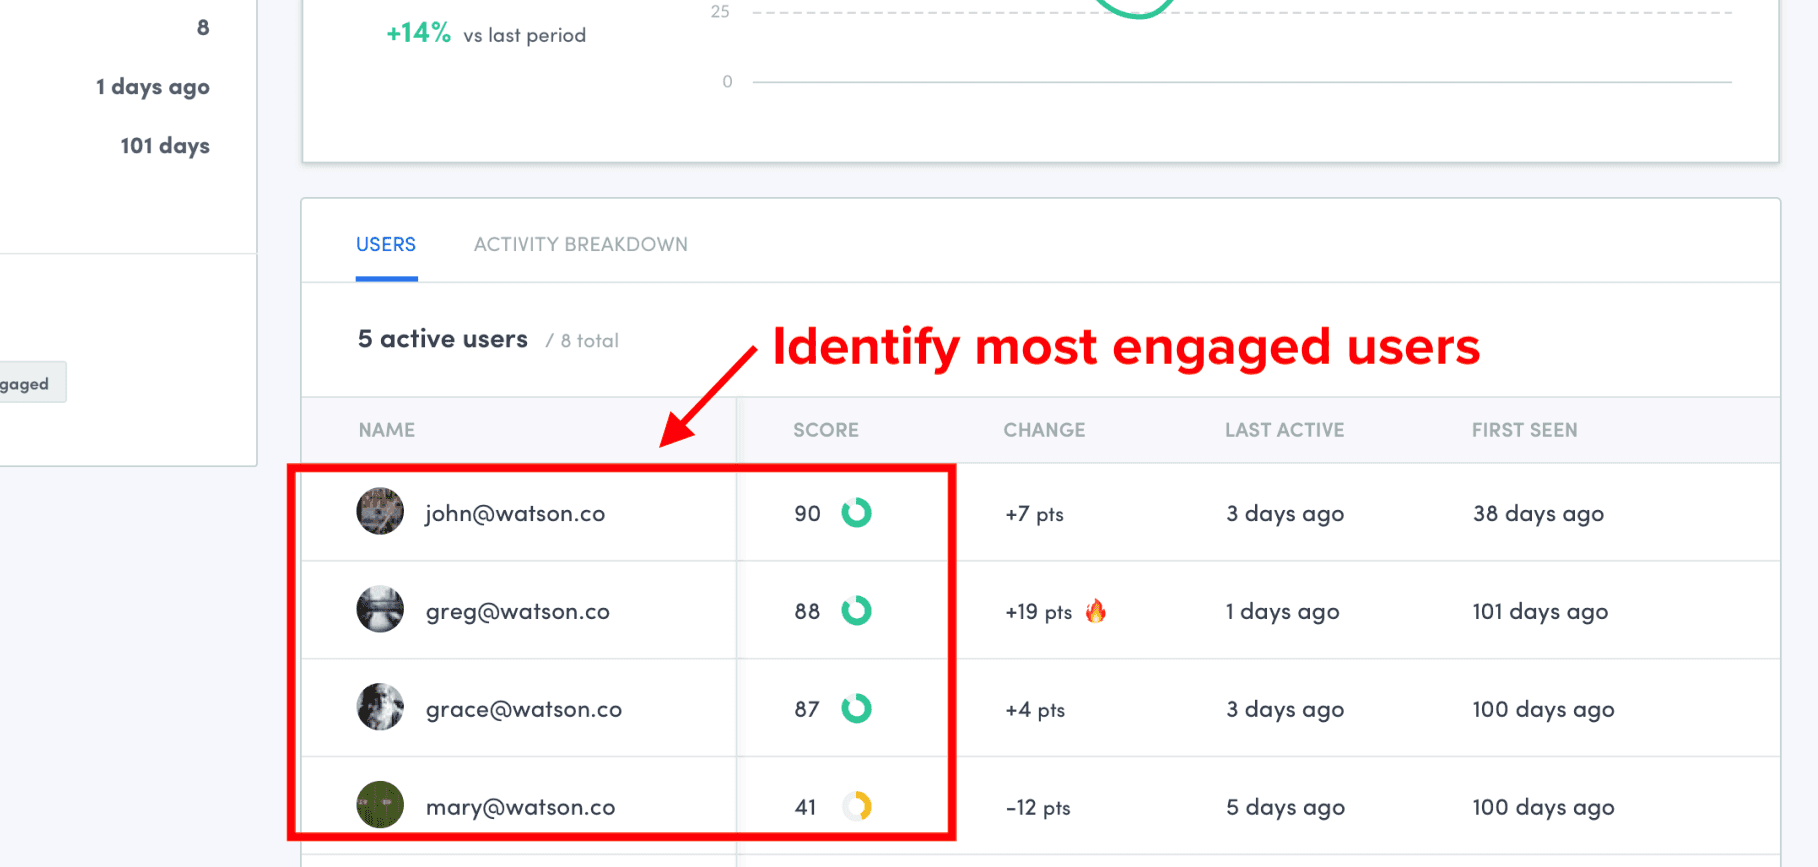Switch to the Activity Breakdown tab
1818x867 pixels.
(x=580, y=245)
